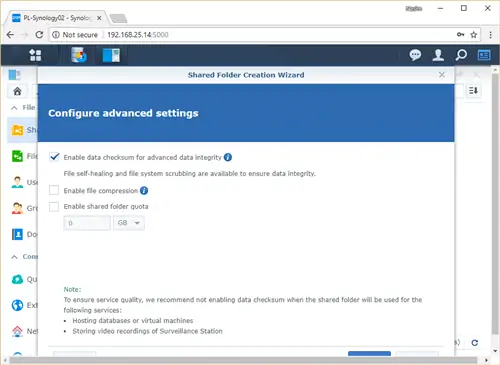Close the PL-Synology02 browser tab
The height and width of the screenshot is (365, 500).
pyautogui.click(x=99, y=18)
